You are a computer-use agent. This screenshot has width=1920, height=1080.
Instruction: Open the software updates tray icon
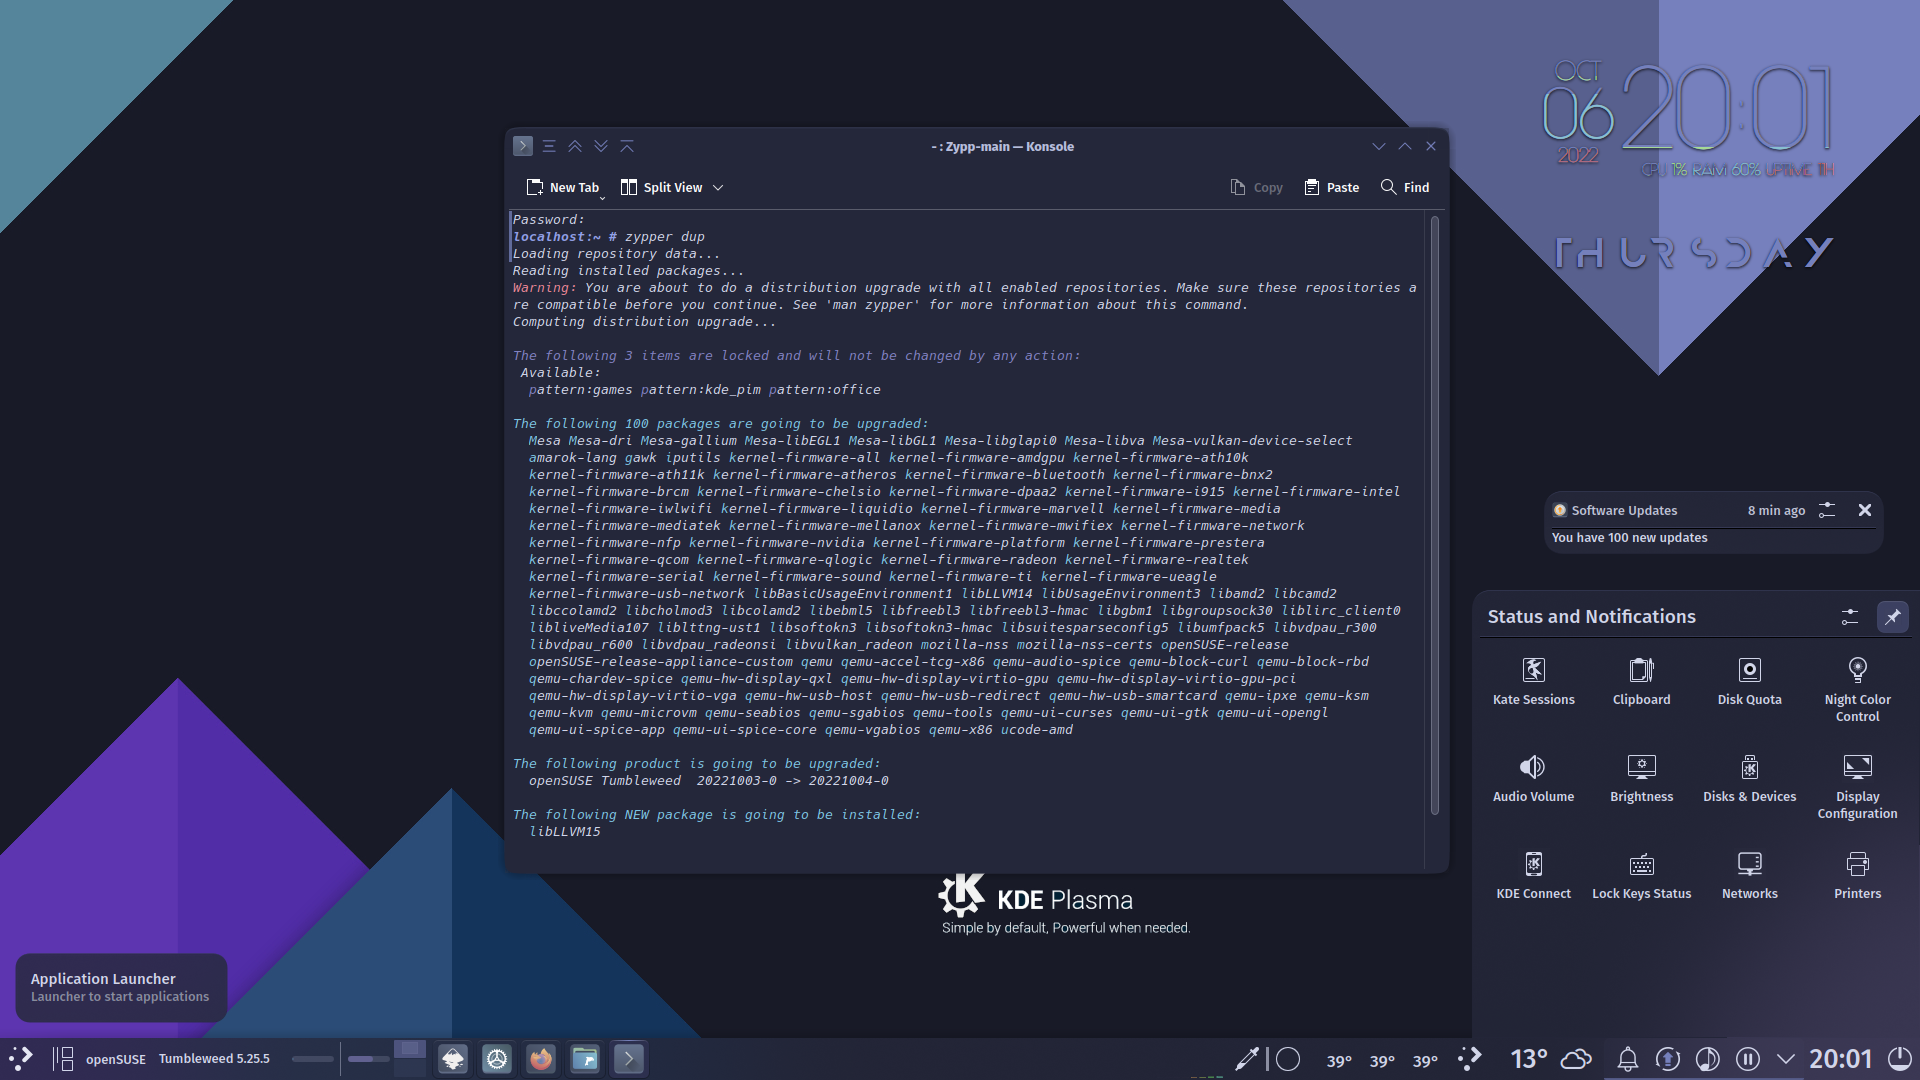tap(1667, 1058)
